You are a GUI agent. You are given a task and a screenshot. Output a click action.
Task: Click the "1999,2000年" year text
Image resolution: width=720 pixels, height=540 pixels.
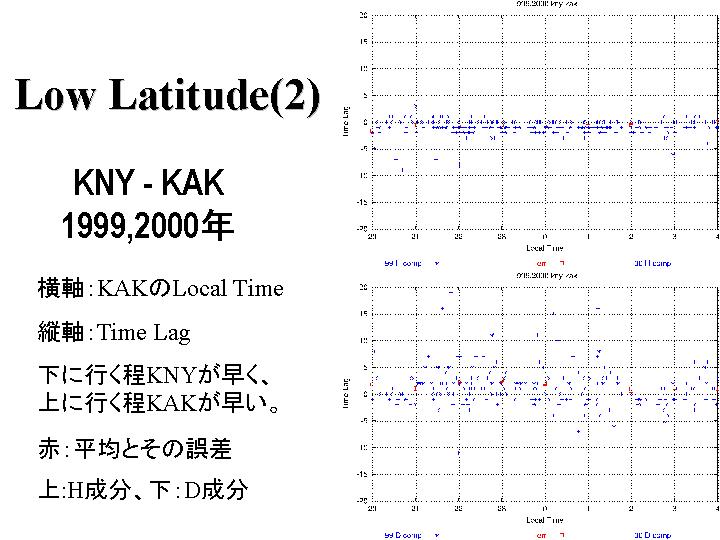click(147, 226)
